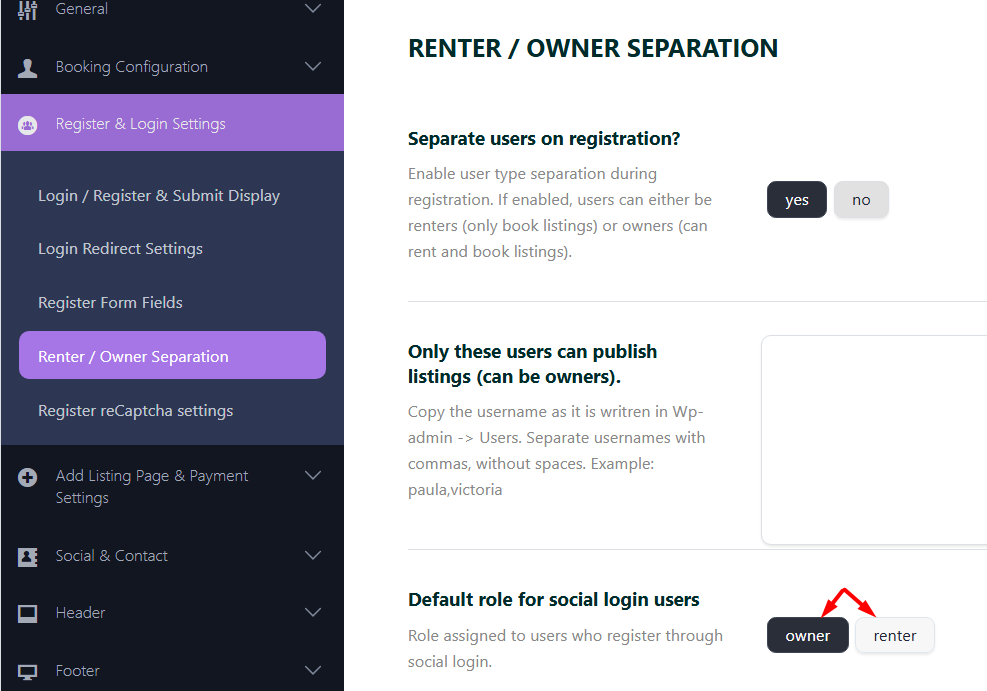The height and width of the screenshot is (691, 987).
Task: Open Login / Register & Submit Display
Action: (159, 196)
